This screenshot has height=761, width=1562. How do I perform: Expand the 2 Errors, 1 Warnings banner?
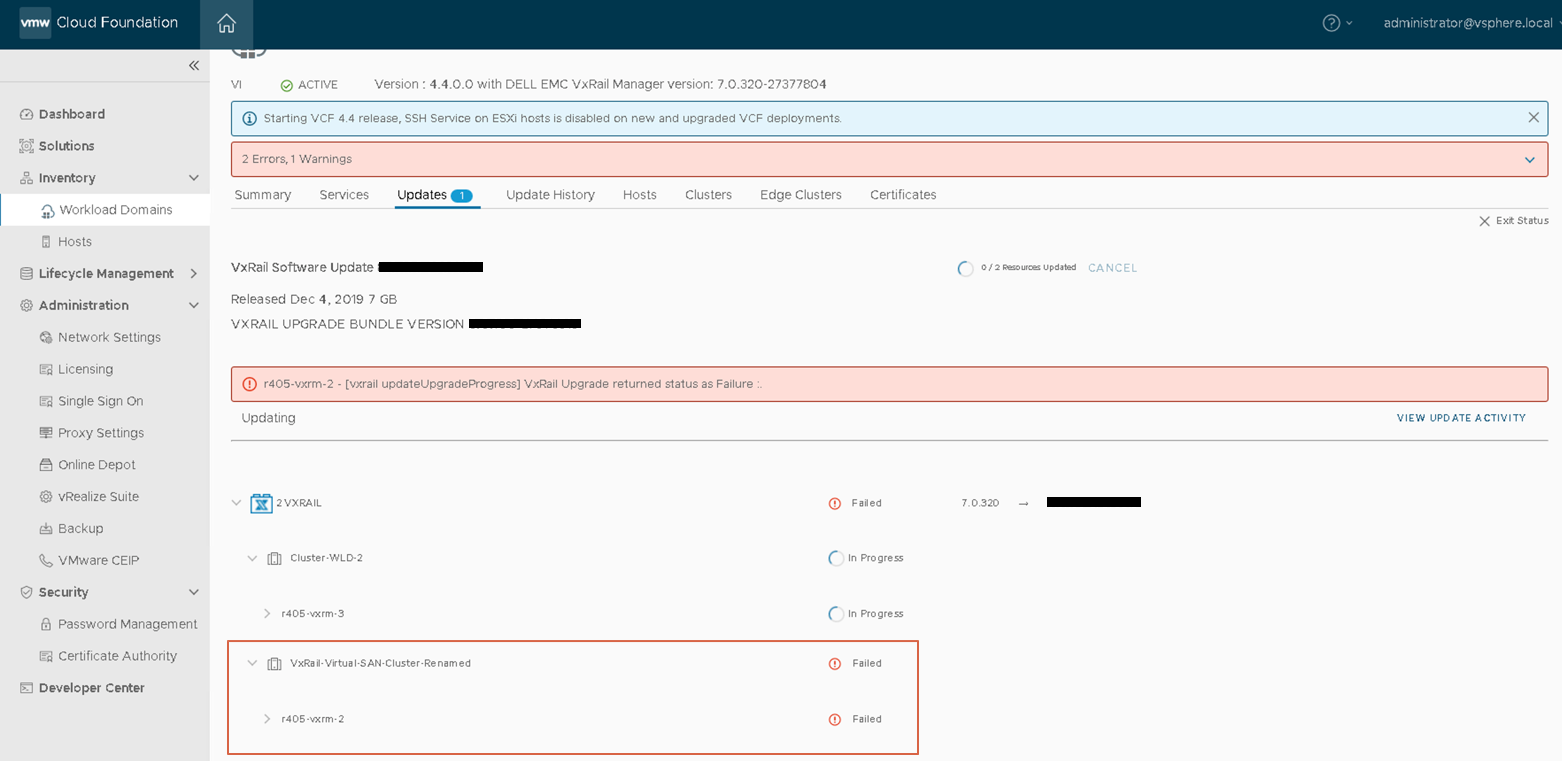pos(1529,159)
